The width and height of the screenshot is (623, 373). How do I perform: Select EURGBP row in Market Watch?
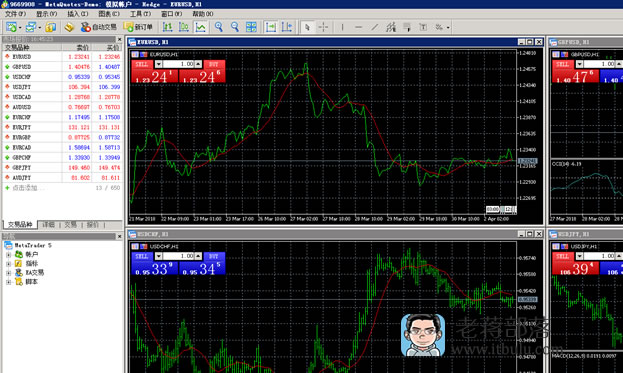pyautogui.click(x=62, y=137)
